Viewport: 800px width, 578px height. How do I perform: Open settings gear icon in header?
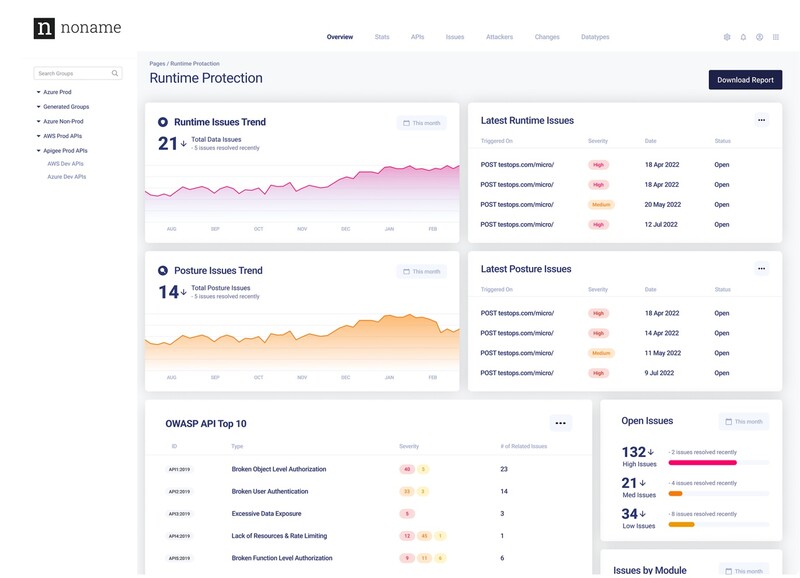[x=727, y=37]
